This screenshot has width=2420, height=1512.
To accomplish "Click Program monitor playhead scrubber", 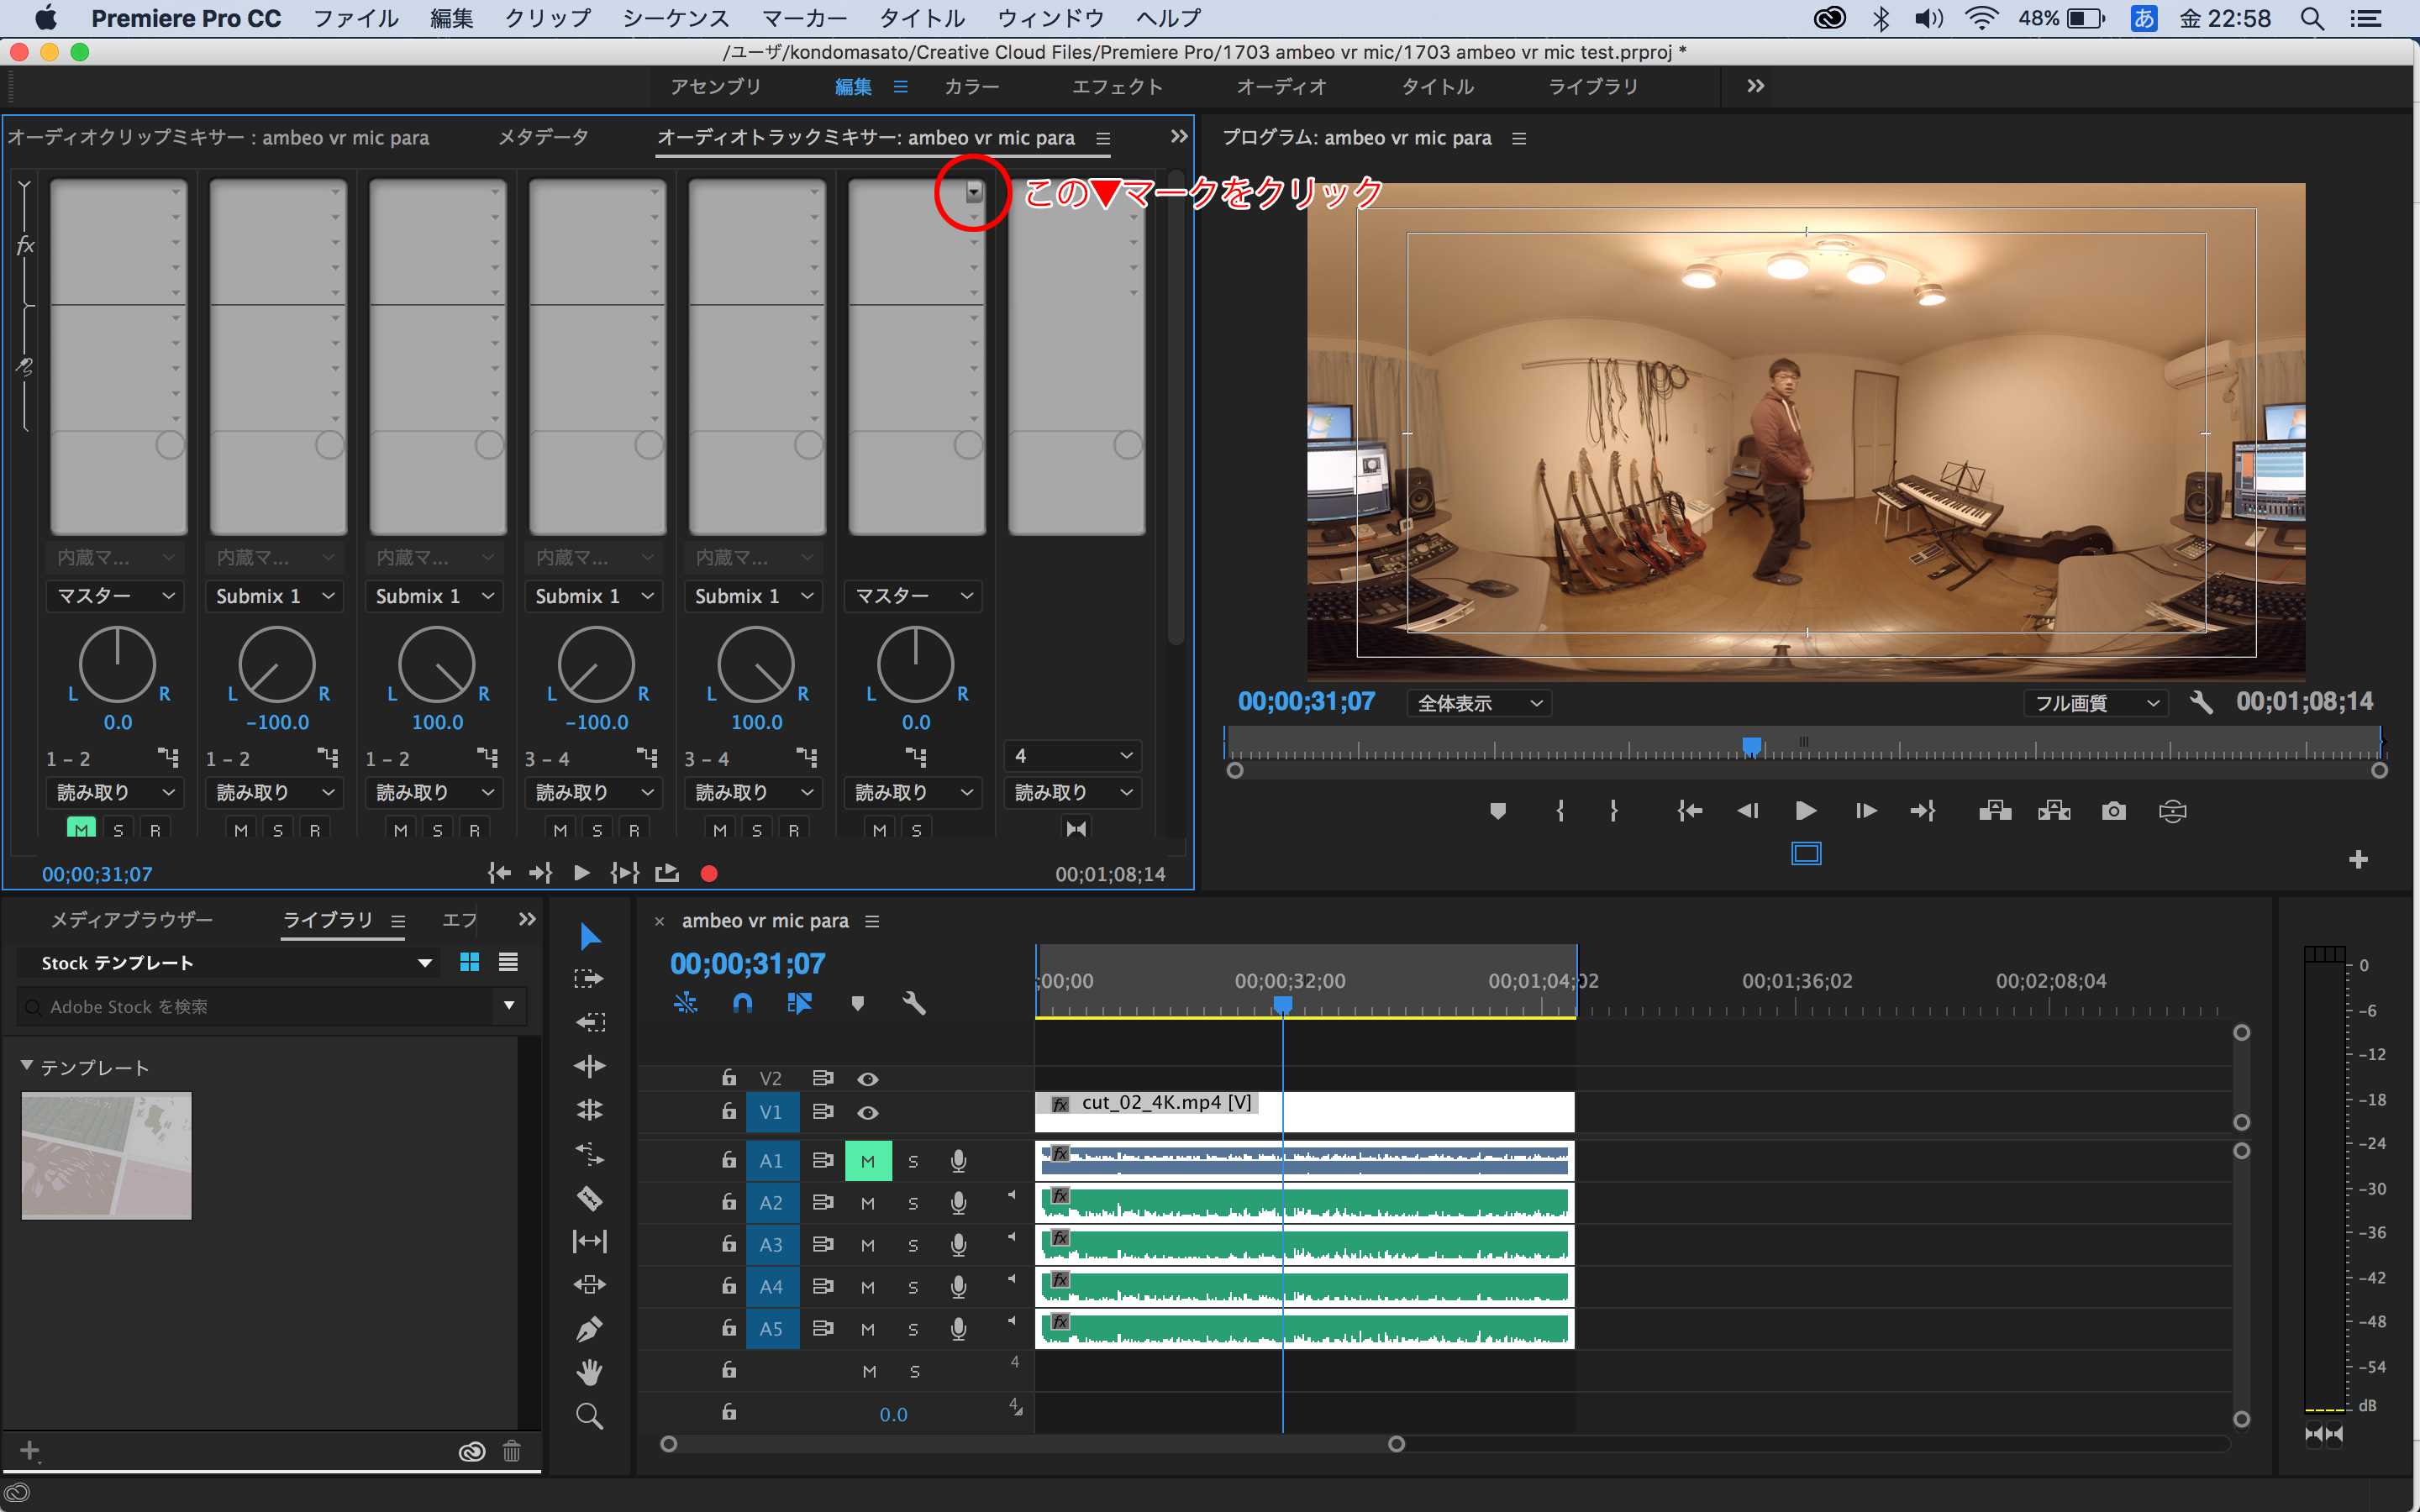I will point(1751,746).
